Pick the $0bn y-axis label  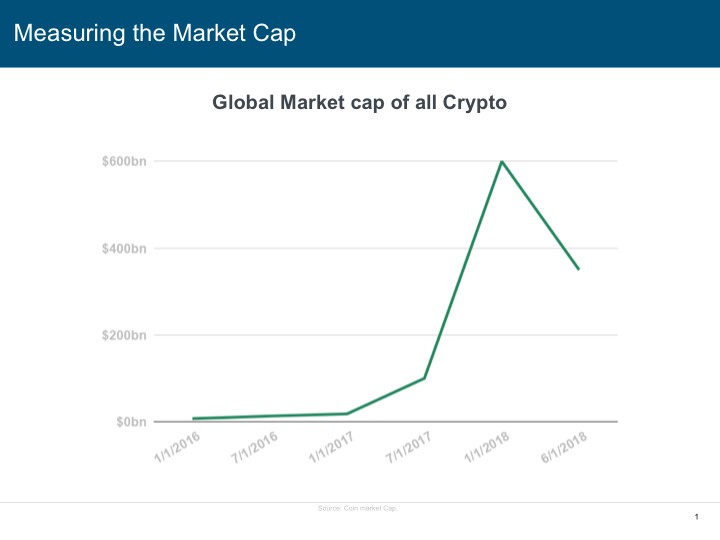click(x=129, y=422)
